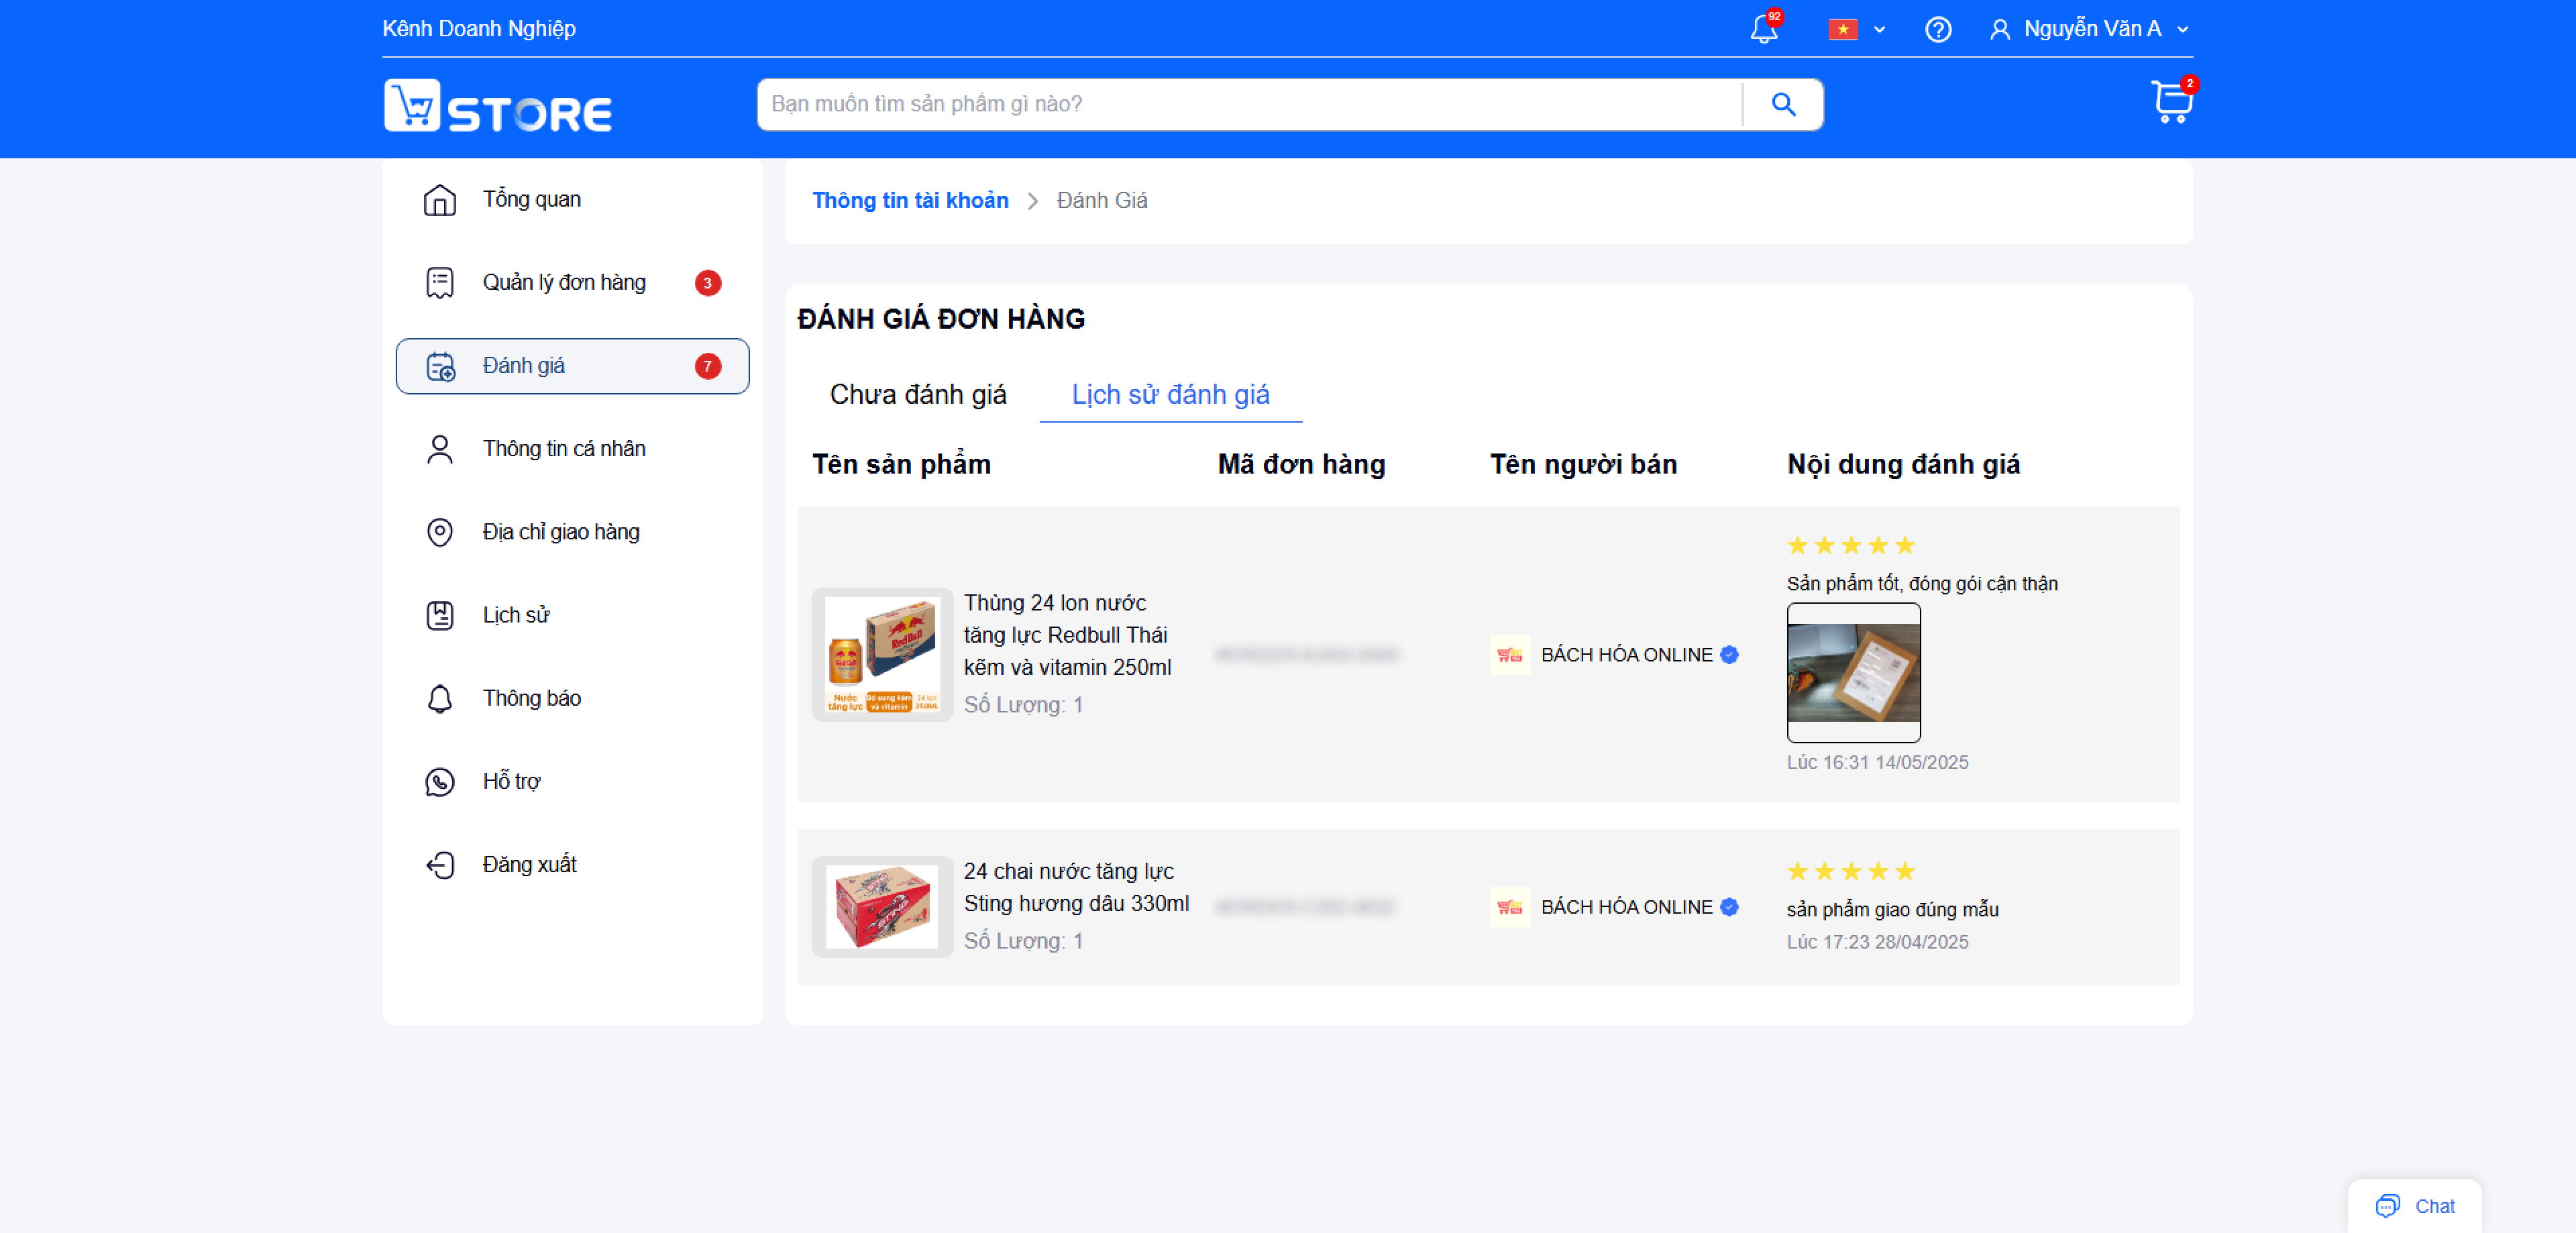Open Tổng quan from sidebar
2576x1233 pixels.
coord(572,199)
